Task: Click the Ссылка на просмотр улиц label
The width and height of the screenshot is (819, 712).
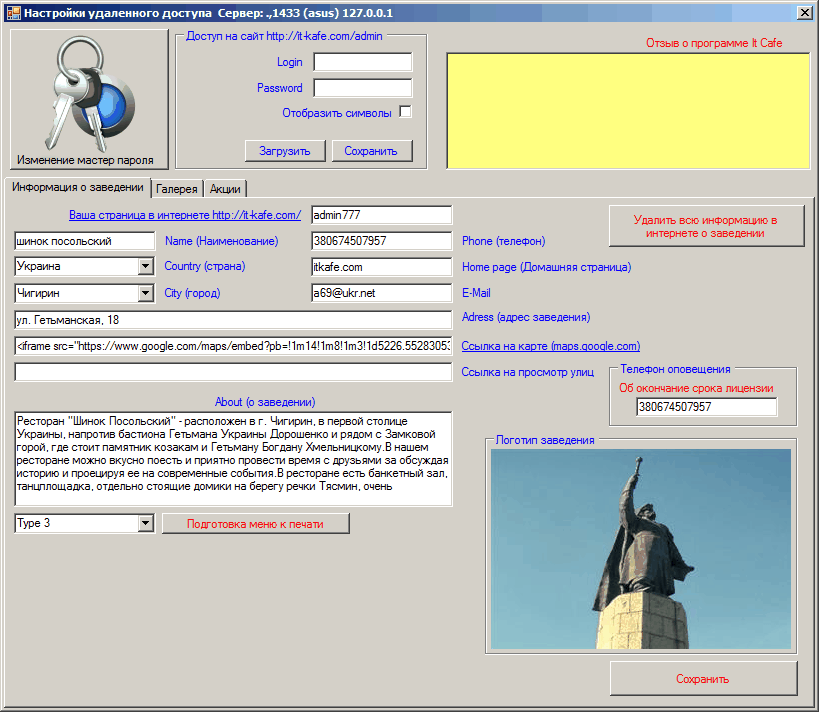Action: 528,372
